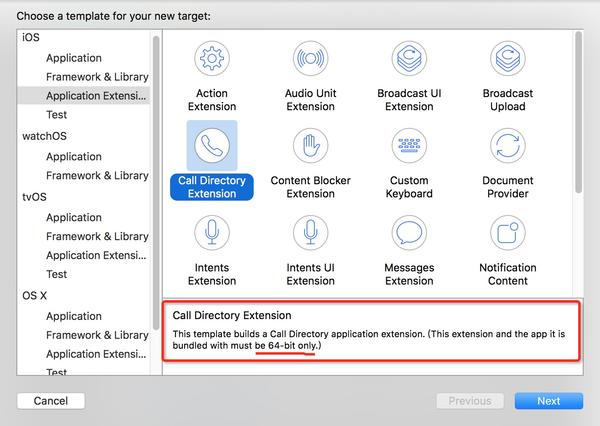Choose the Intents UI Extension microphone icon
This screenshot has width=600, height=426.
coord(310,233)
